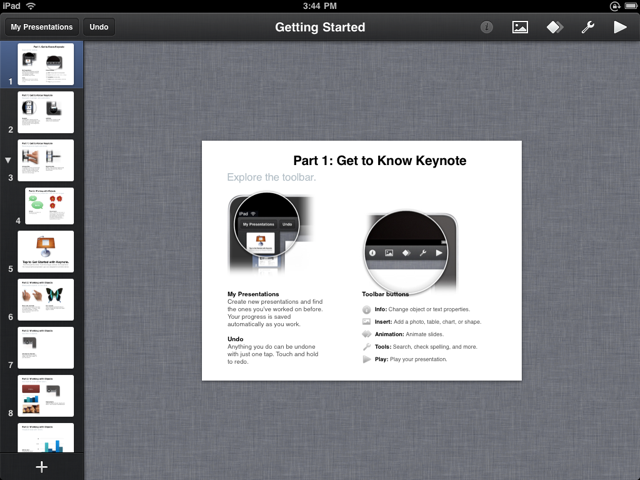Collapse the slide 3 group triangle
The width and height of the screenshot is (640, 480).
10,160
